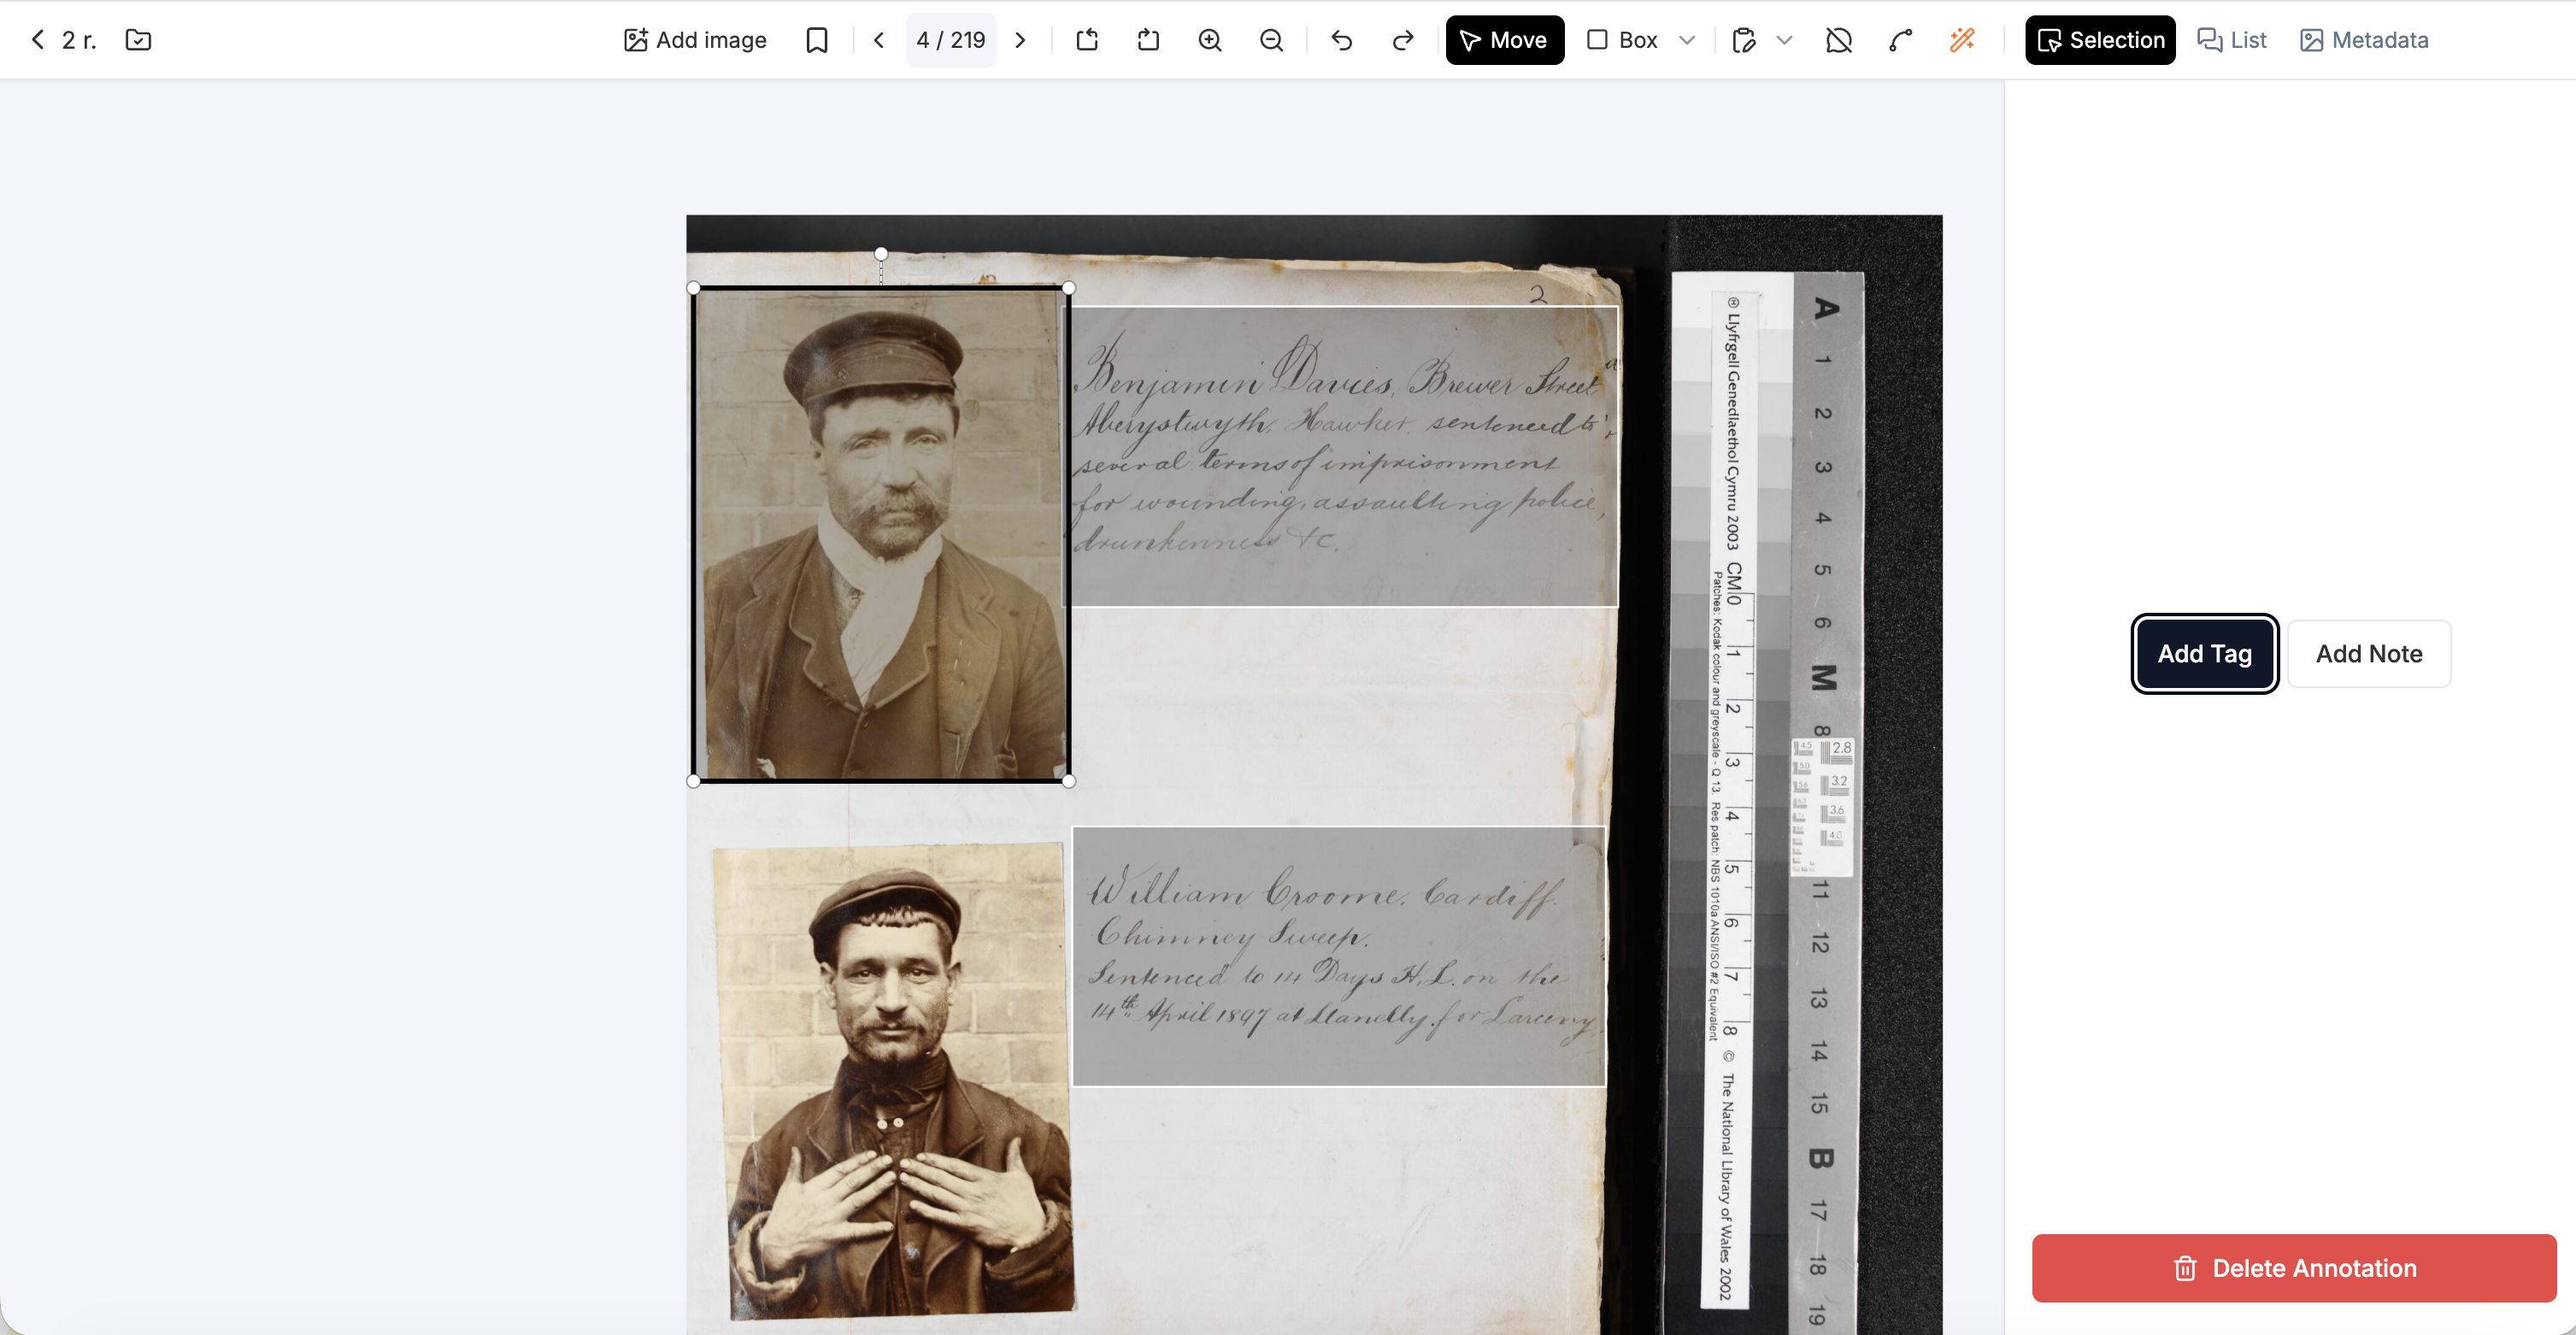This screenshot has width=2576, height=1335.
Task: Click Add image button
Action: (x=695, y=40)
